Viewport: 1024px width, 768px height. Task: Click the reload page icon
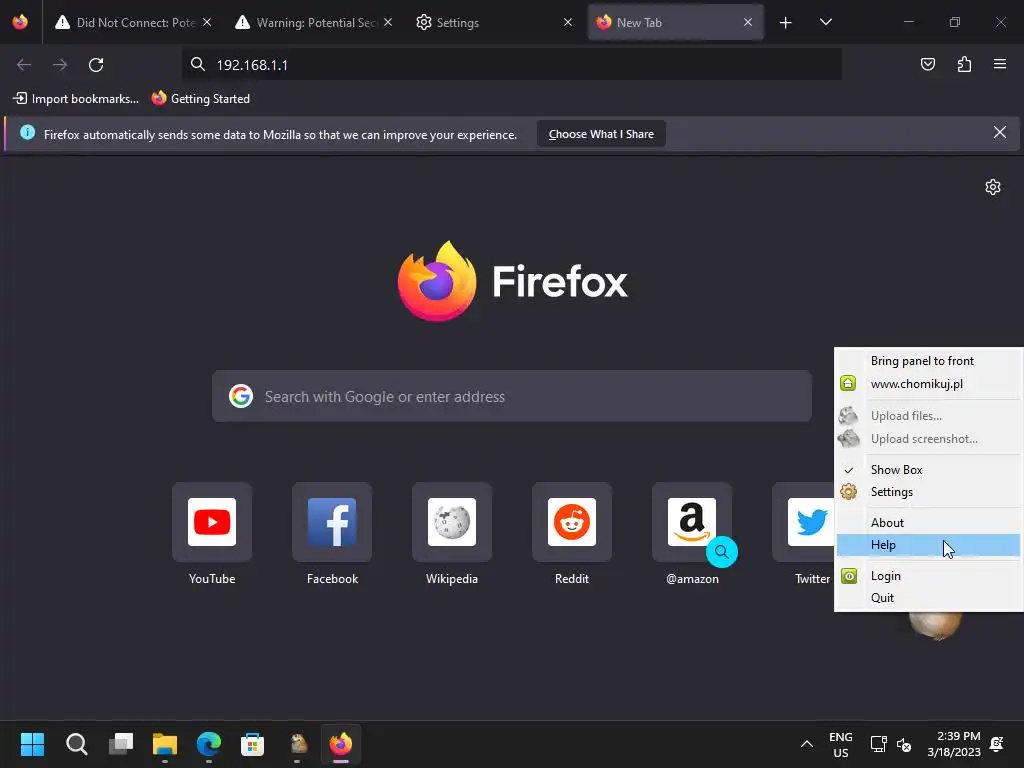(96, 65)
